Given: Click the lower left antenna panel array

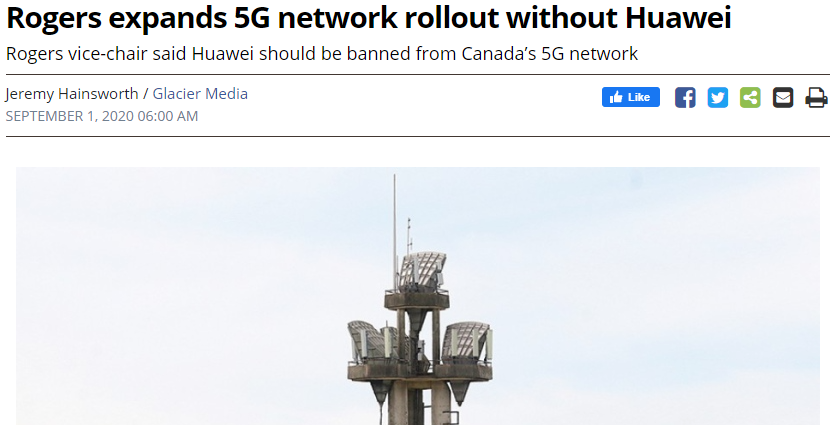Looking at the screenshot, I should tap(372, 342).
